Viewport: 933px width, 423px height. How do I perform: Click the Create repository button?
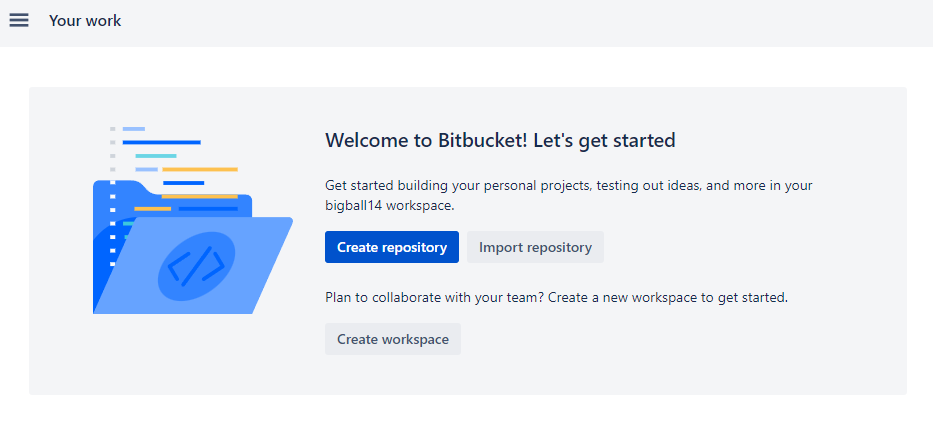(x=392, y=247)
